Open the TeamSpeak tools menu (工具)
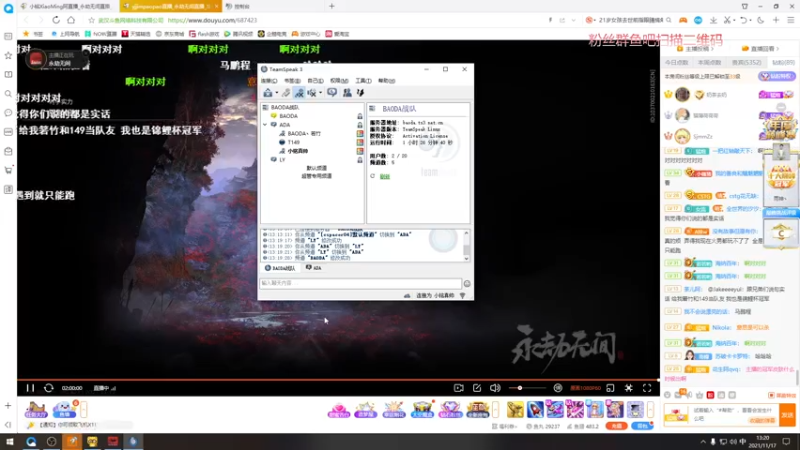The width and height of the screenshot is (800, 450). [x=363, y=81]
